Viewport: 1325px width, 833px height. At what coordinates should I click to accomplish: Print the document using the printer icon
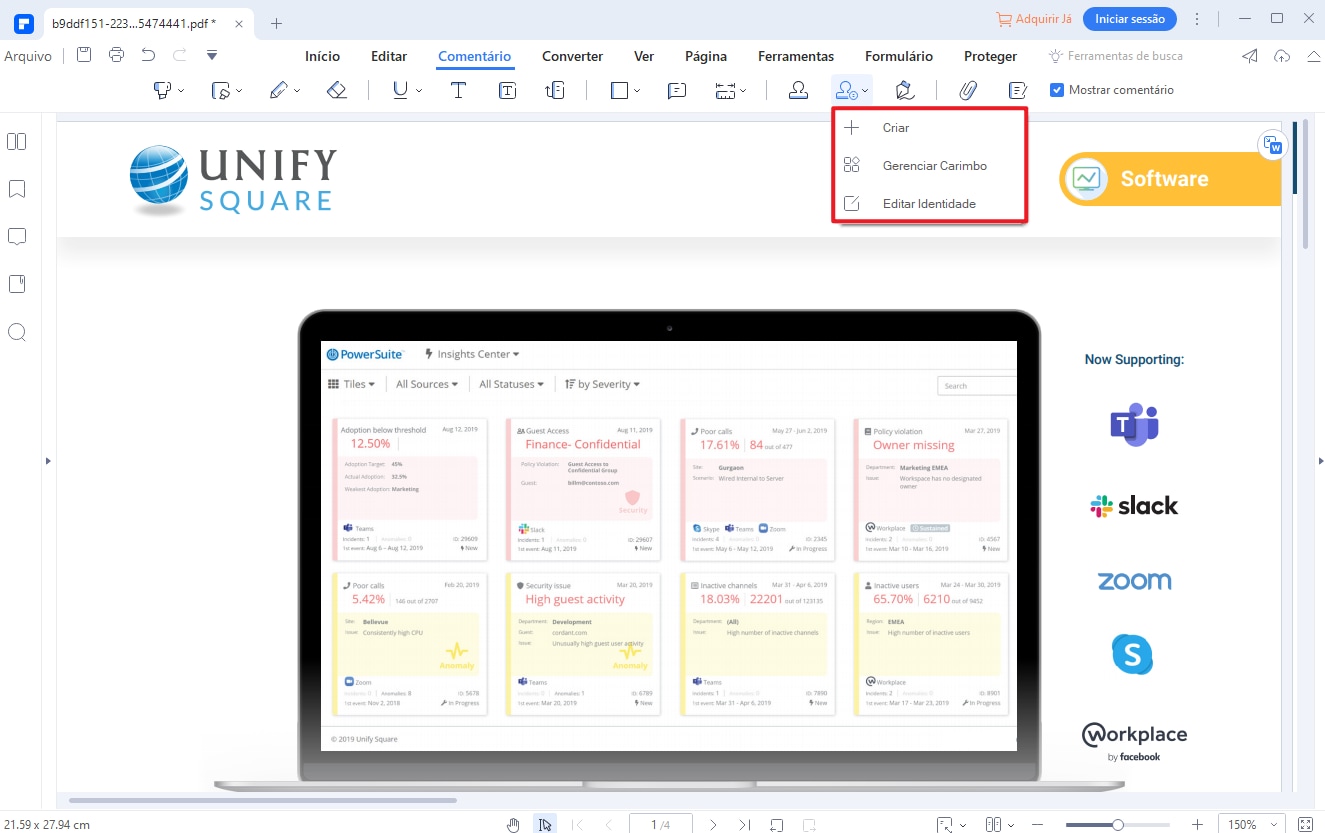coord(116,55)
